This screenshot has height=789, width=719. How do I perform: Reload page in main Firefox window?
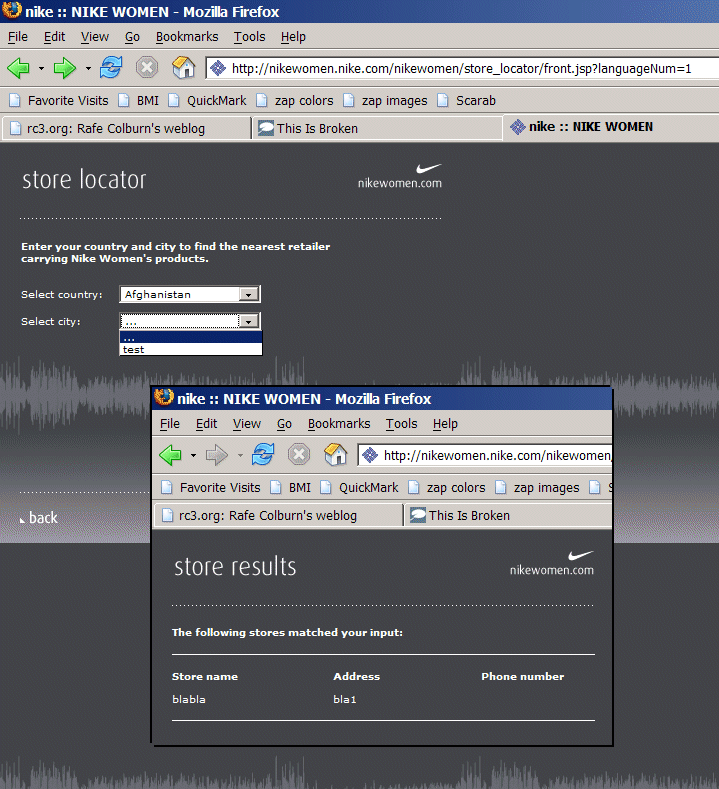pos(111,67)
